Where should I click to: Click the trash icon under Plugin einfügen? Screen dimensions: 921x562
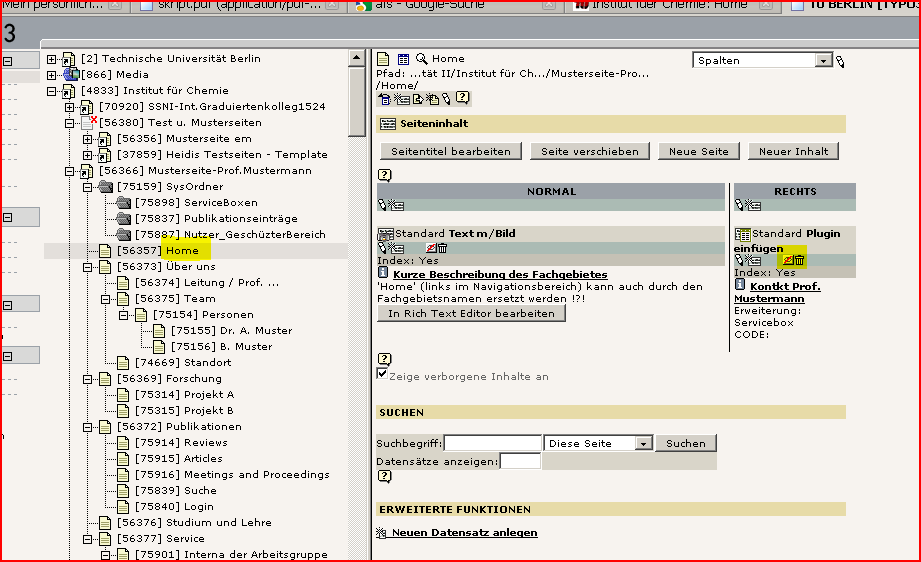[x=799, y=261]
